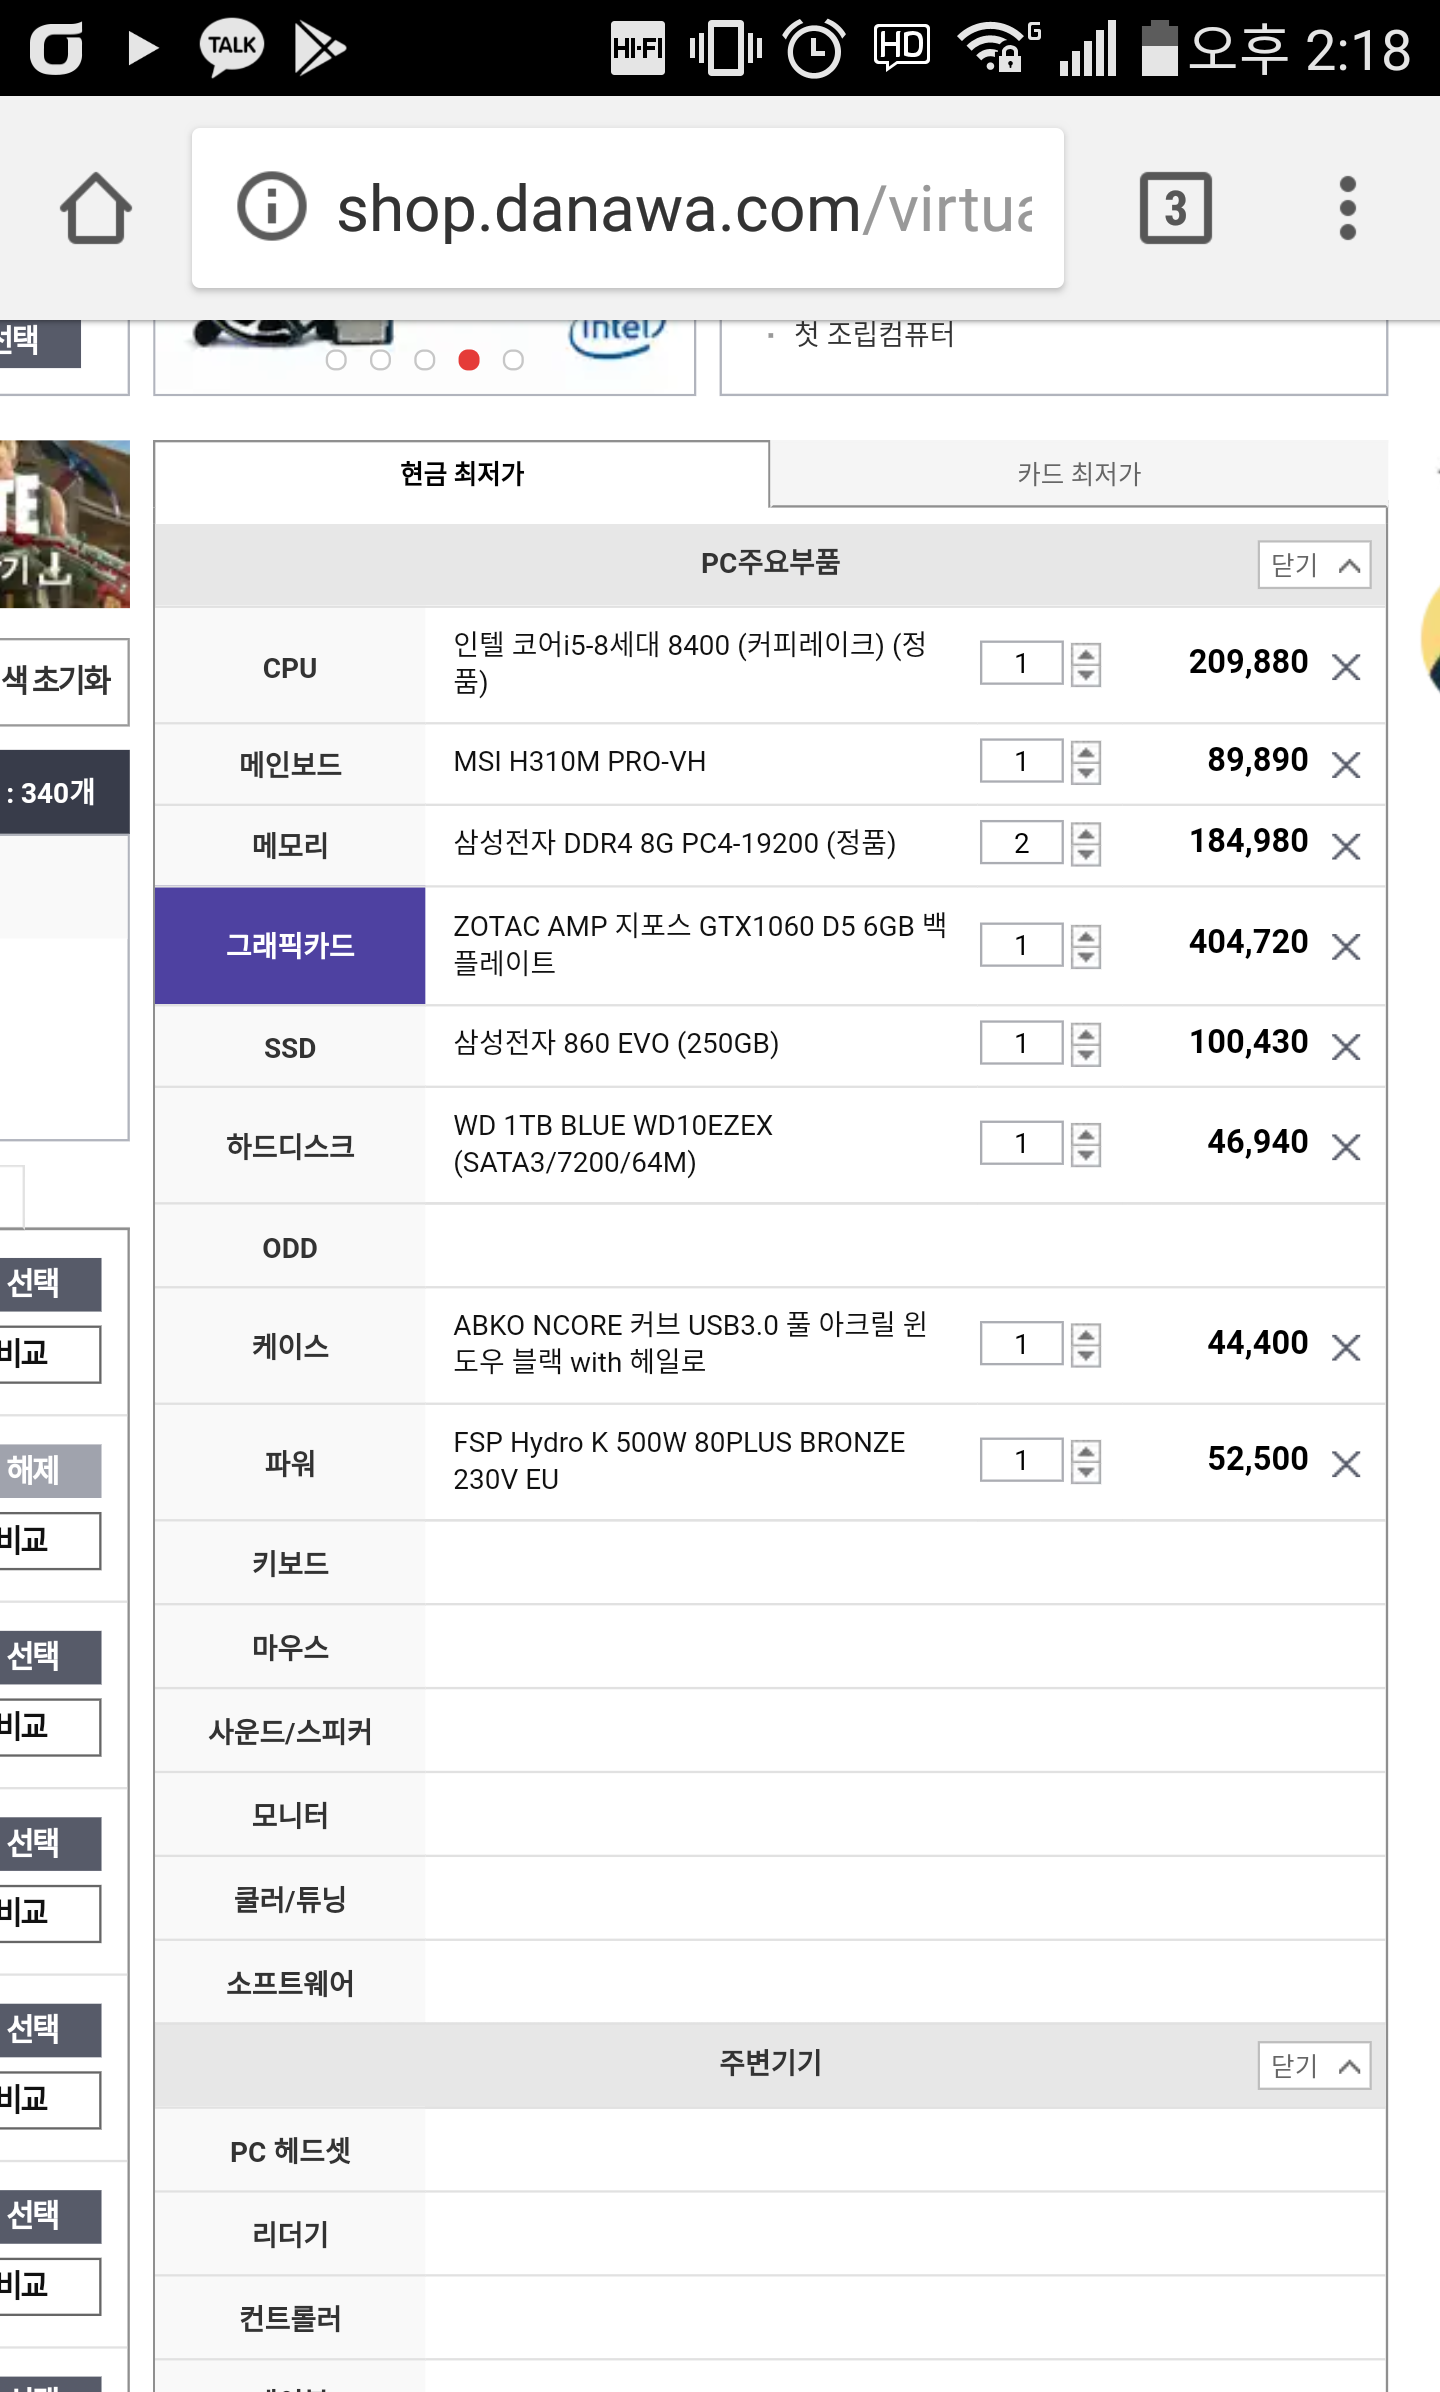Select the ODD category

[x=290, y=1247]
